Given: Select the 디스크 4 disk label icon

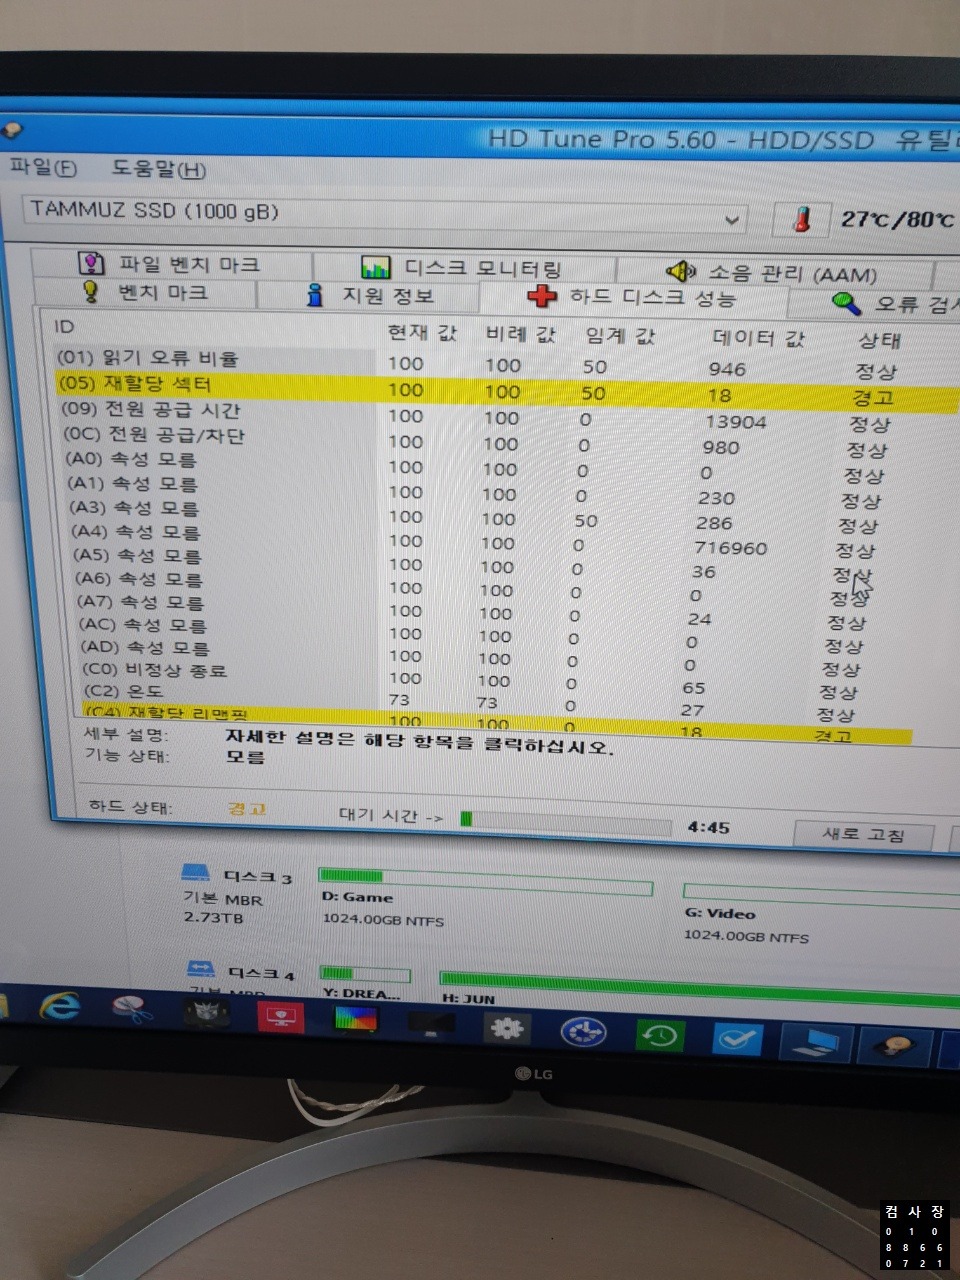Looking at the screenshot, I should click(x=202, y=970).
